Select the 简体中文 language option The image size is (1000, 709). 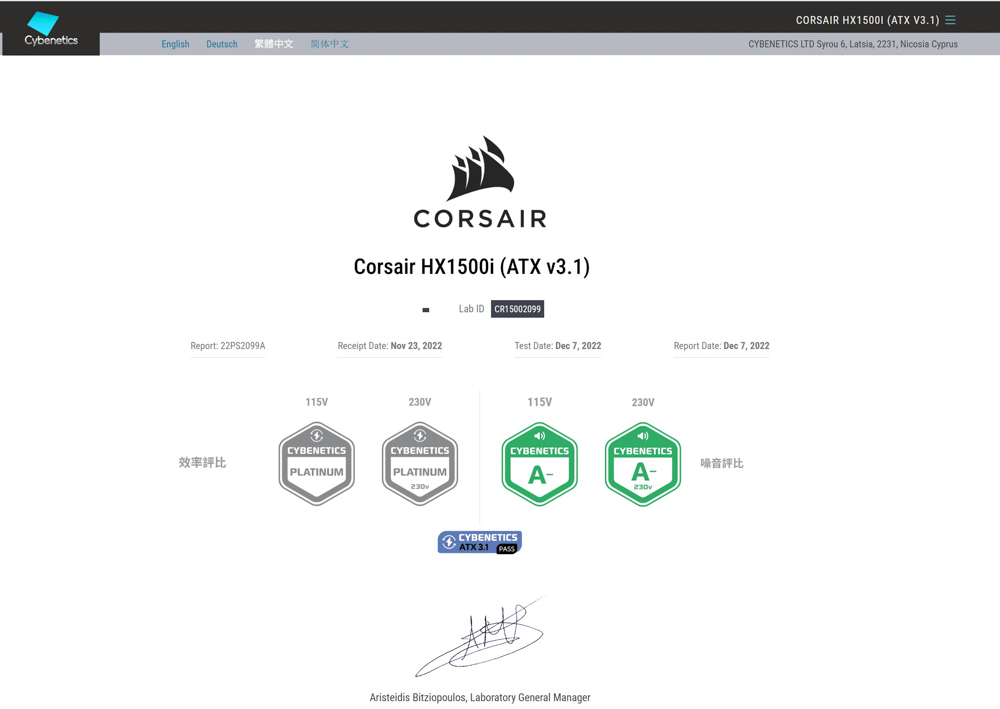[x=330, y=44]
